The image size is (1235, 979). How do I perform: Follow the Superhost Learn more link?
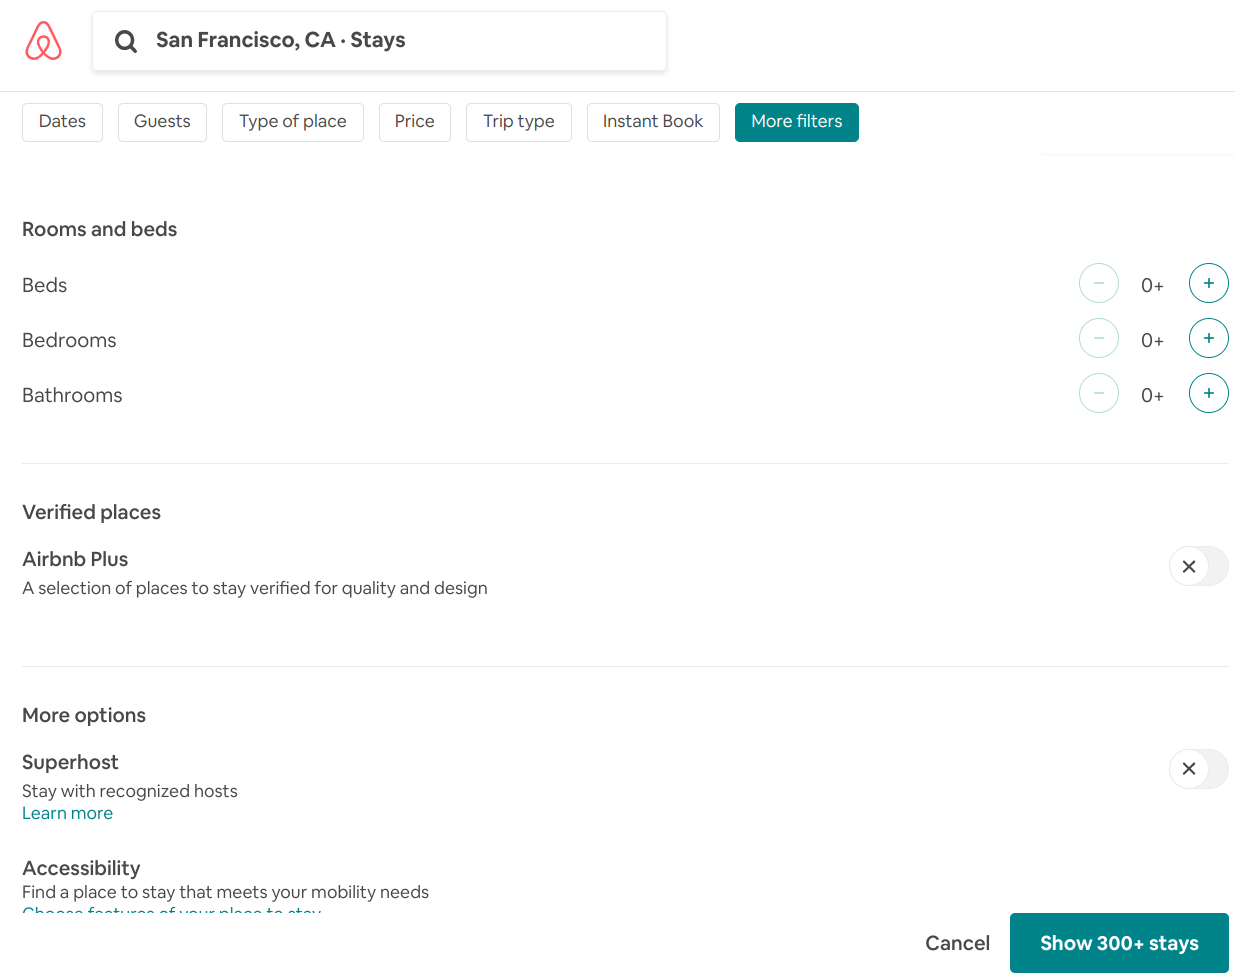[x=67, y=814]
